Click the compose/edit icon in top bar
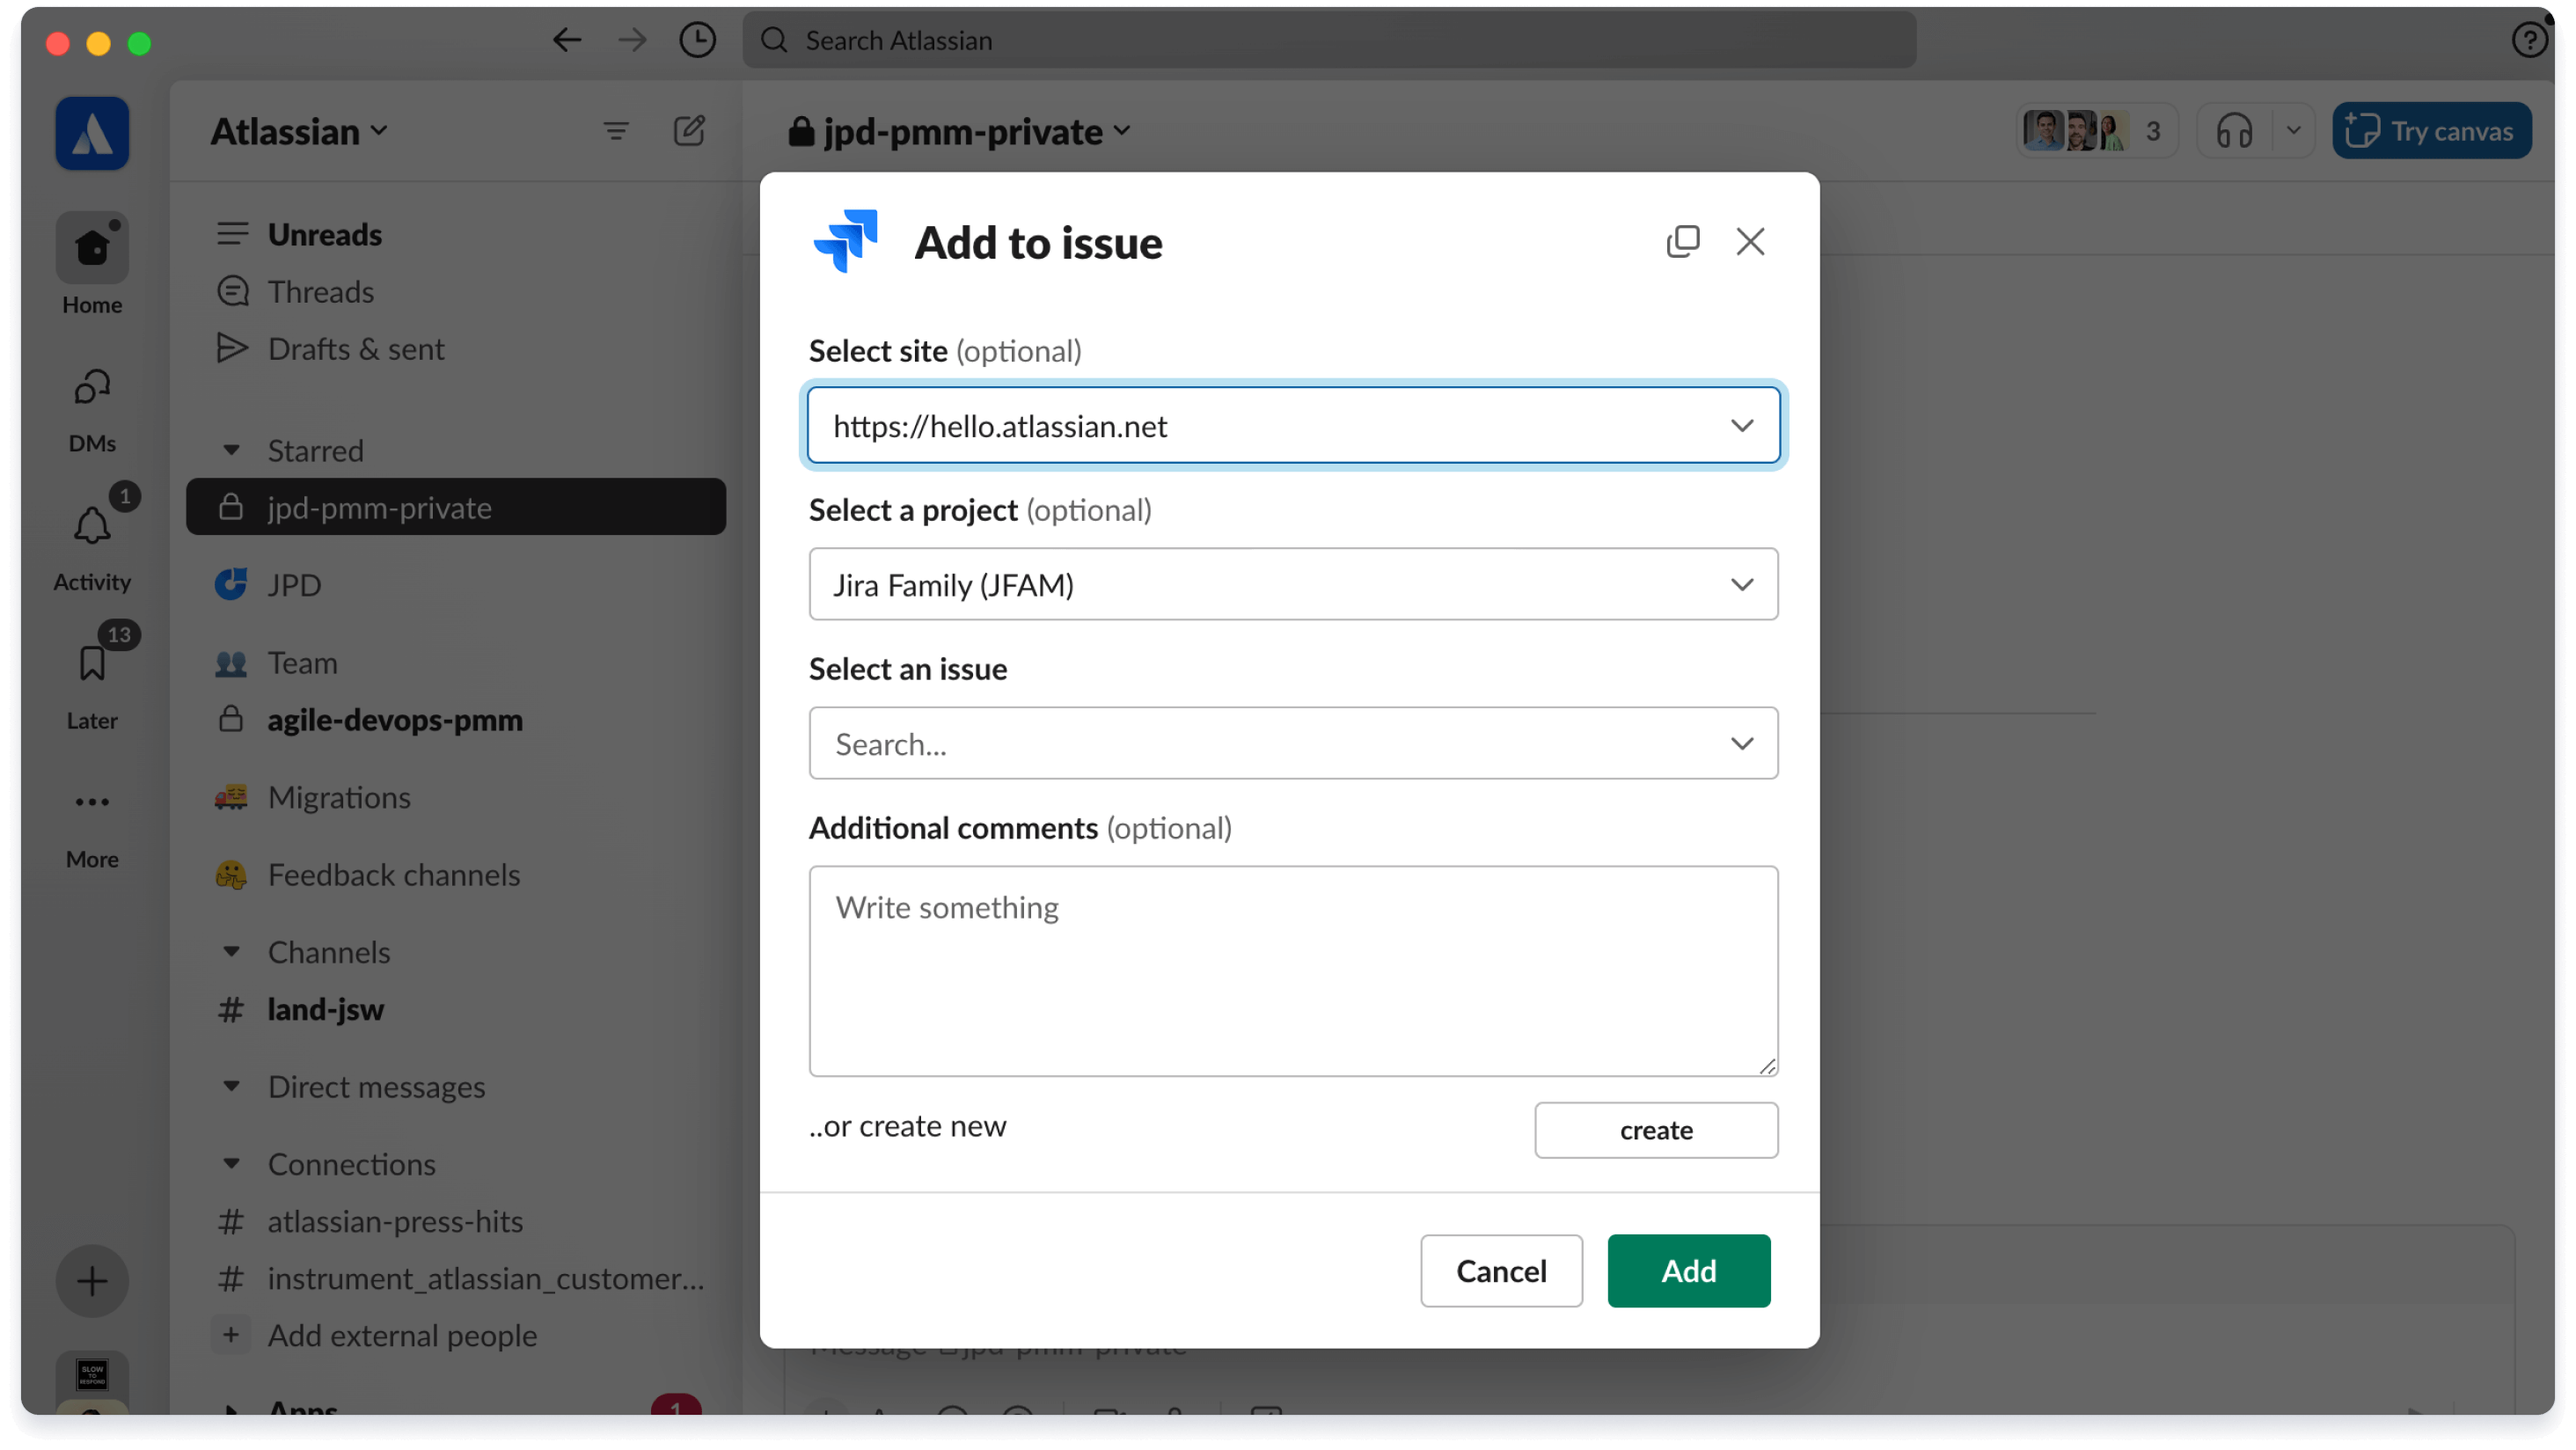This screenshot has height=1450, width=2576. point(690,129)
